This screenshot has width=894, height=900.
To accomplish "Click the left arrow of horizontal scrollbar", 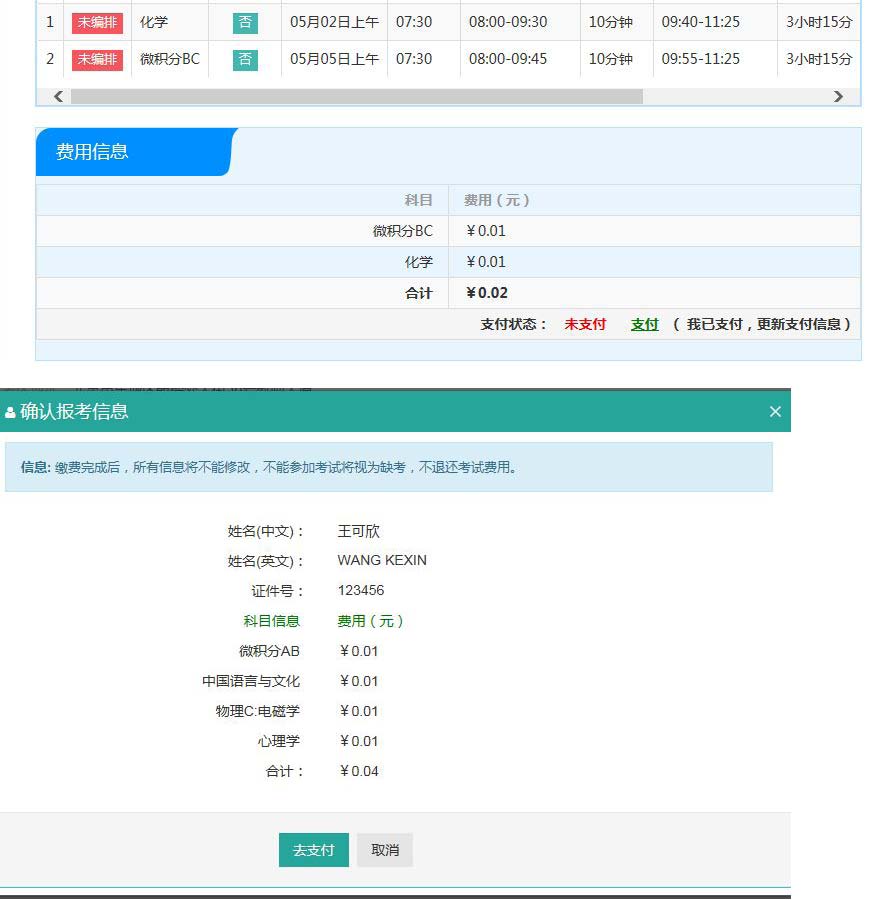I will (x=58, y=97).
